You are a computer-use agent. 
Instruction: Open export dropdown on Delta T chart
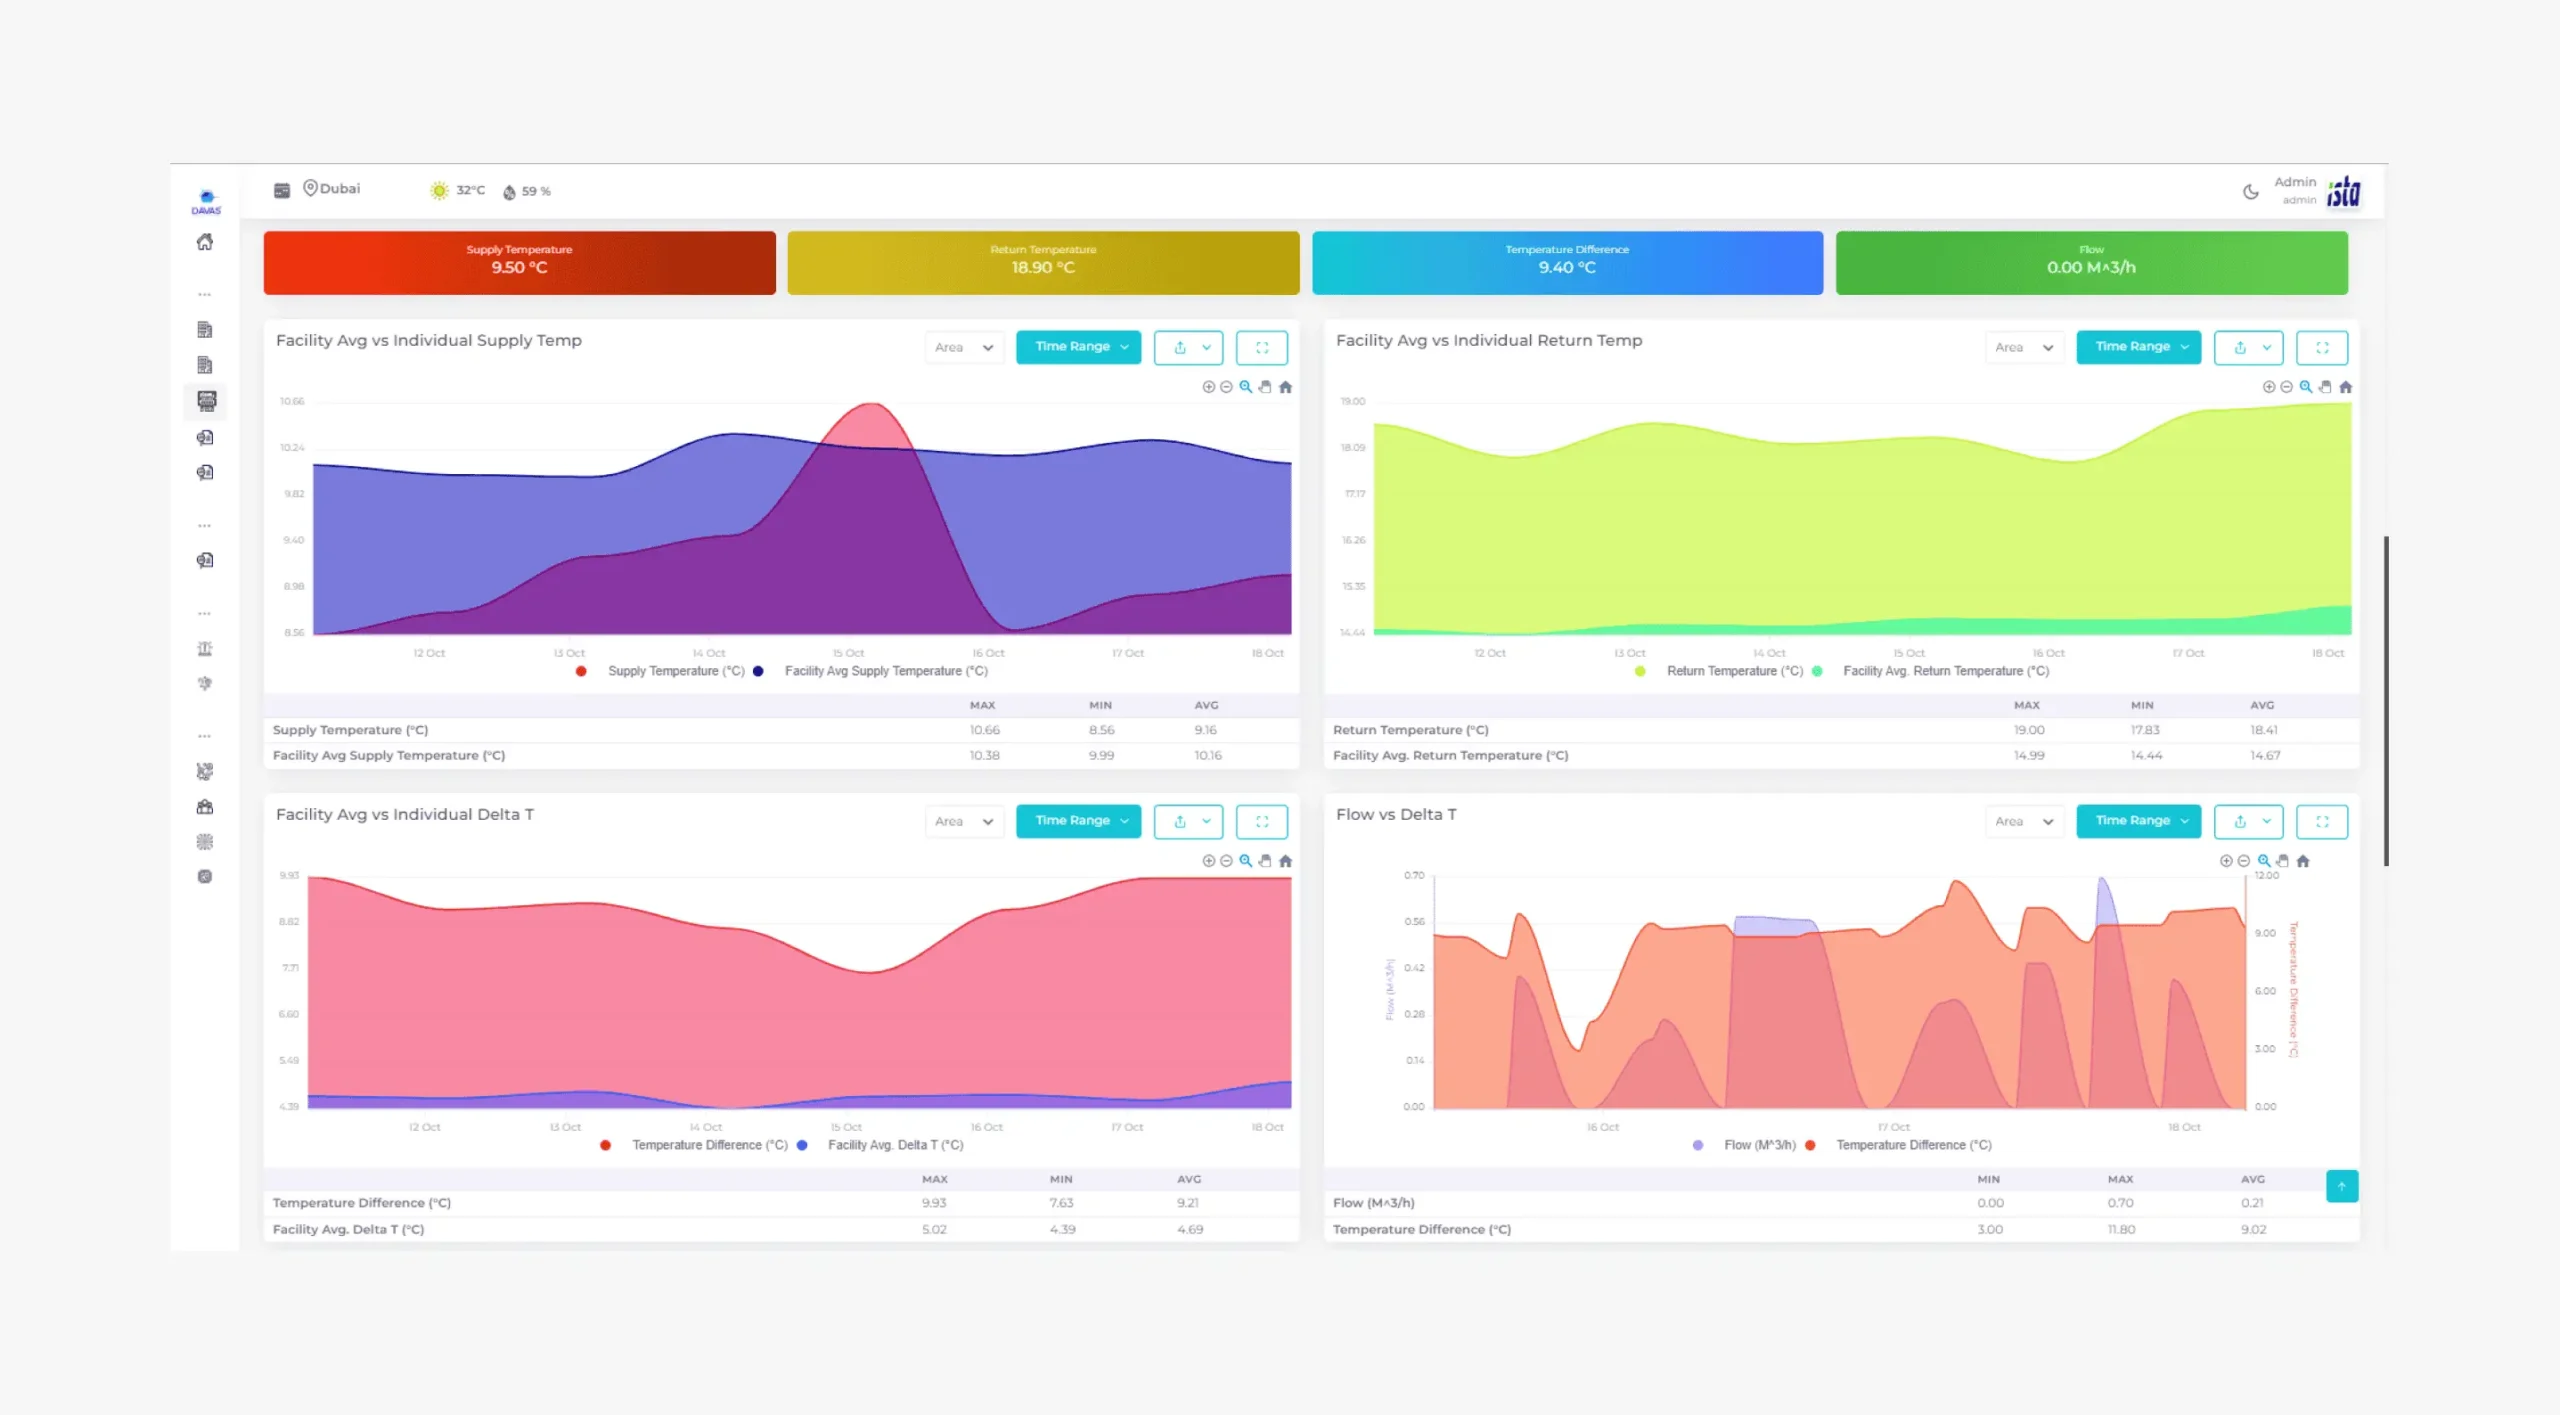(x=1188, y=821)
